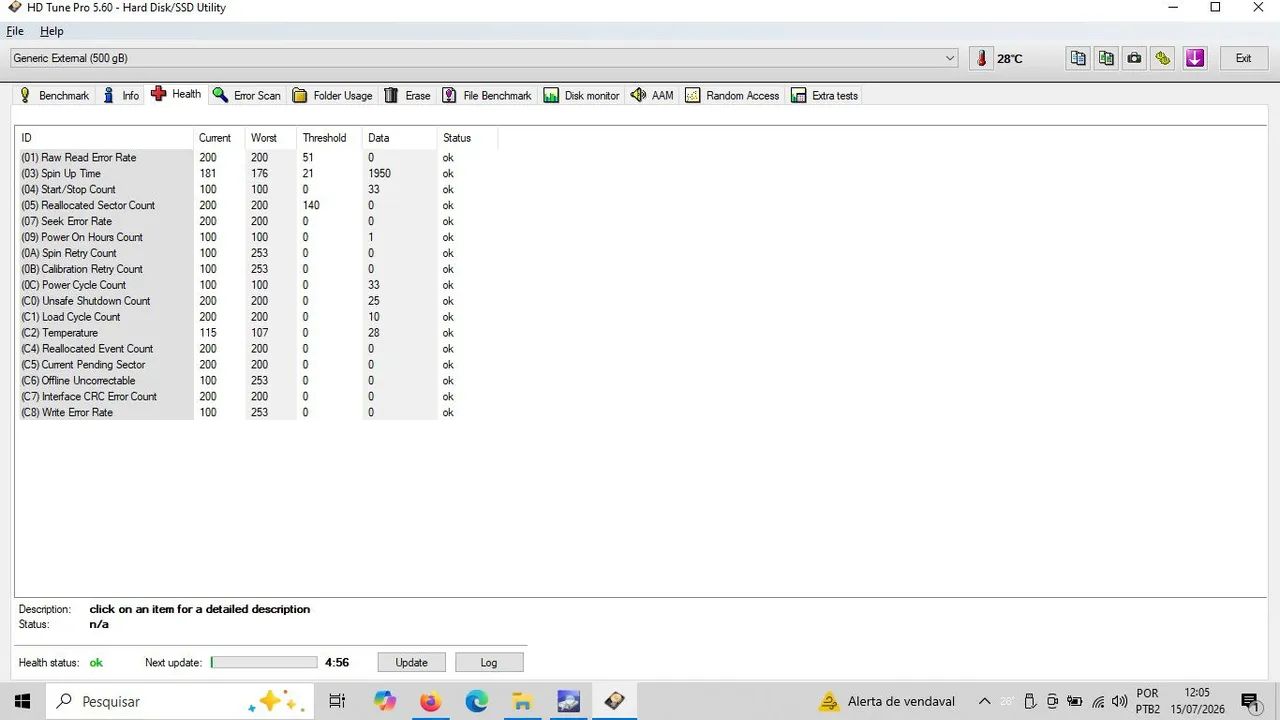Click the Pesquisar taskbar search box
The height and width of the screenshot is (720, 1280).
(178, 701)
